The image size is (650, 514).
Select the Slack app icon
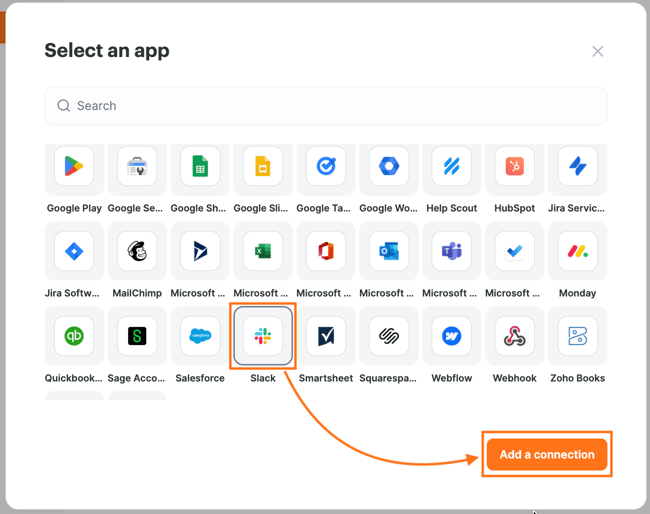[x=263, y=336]
